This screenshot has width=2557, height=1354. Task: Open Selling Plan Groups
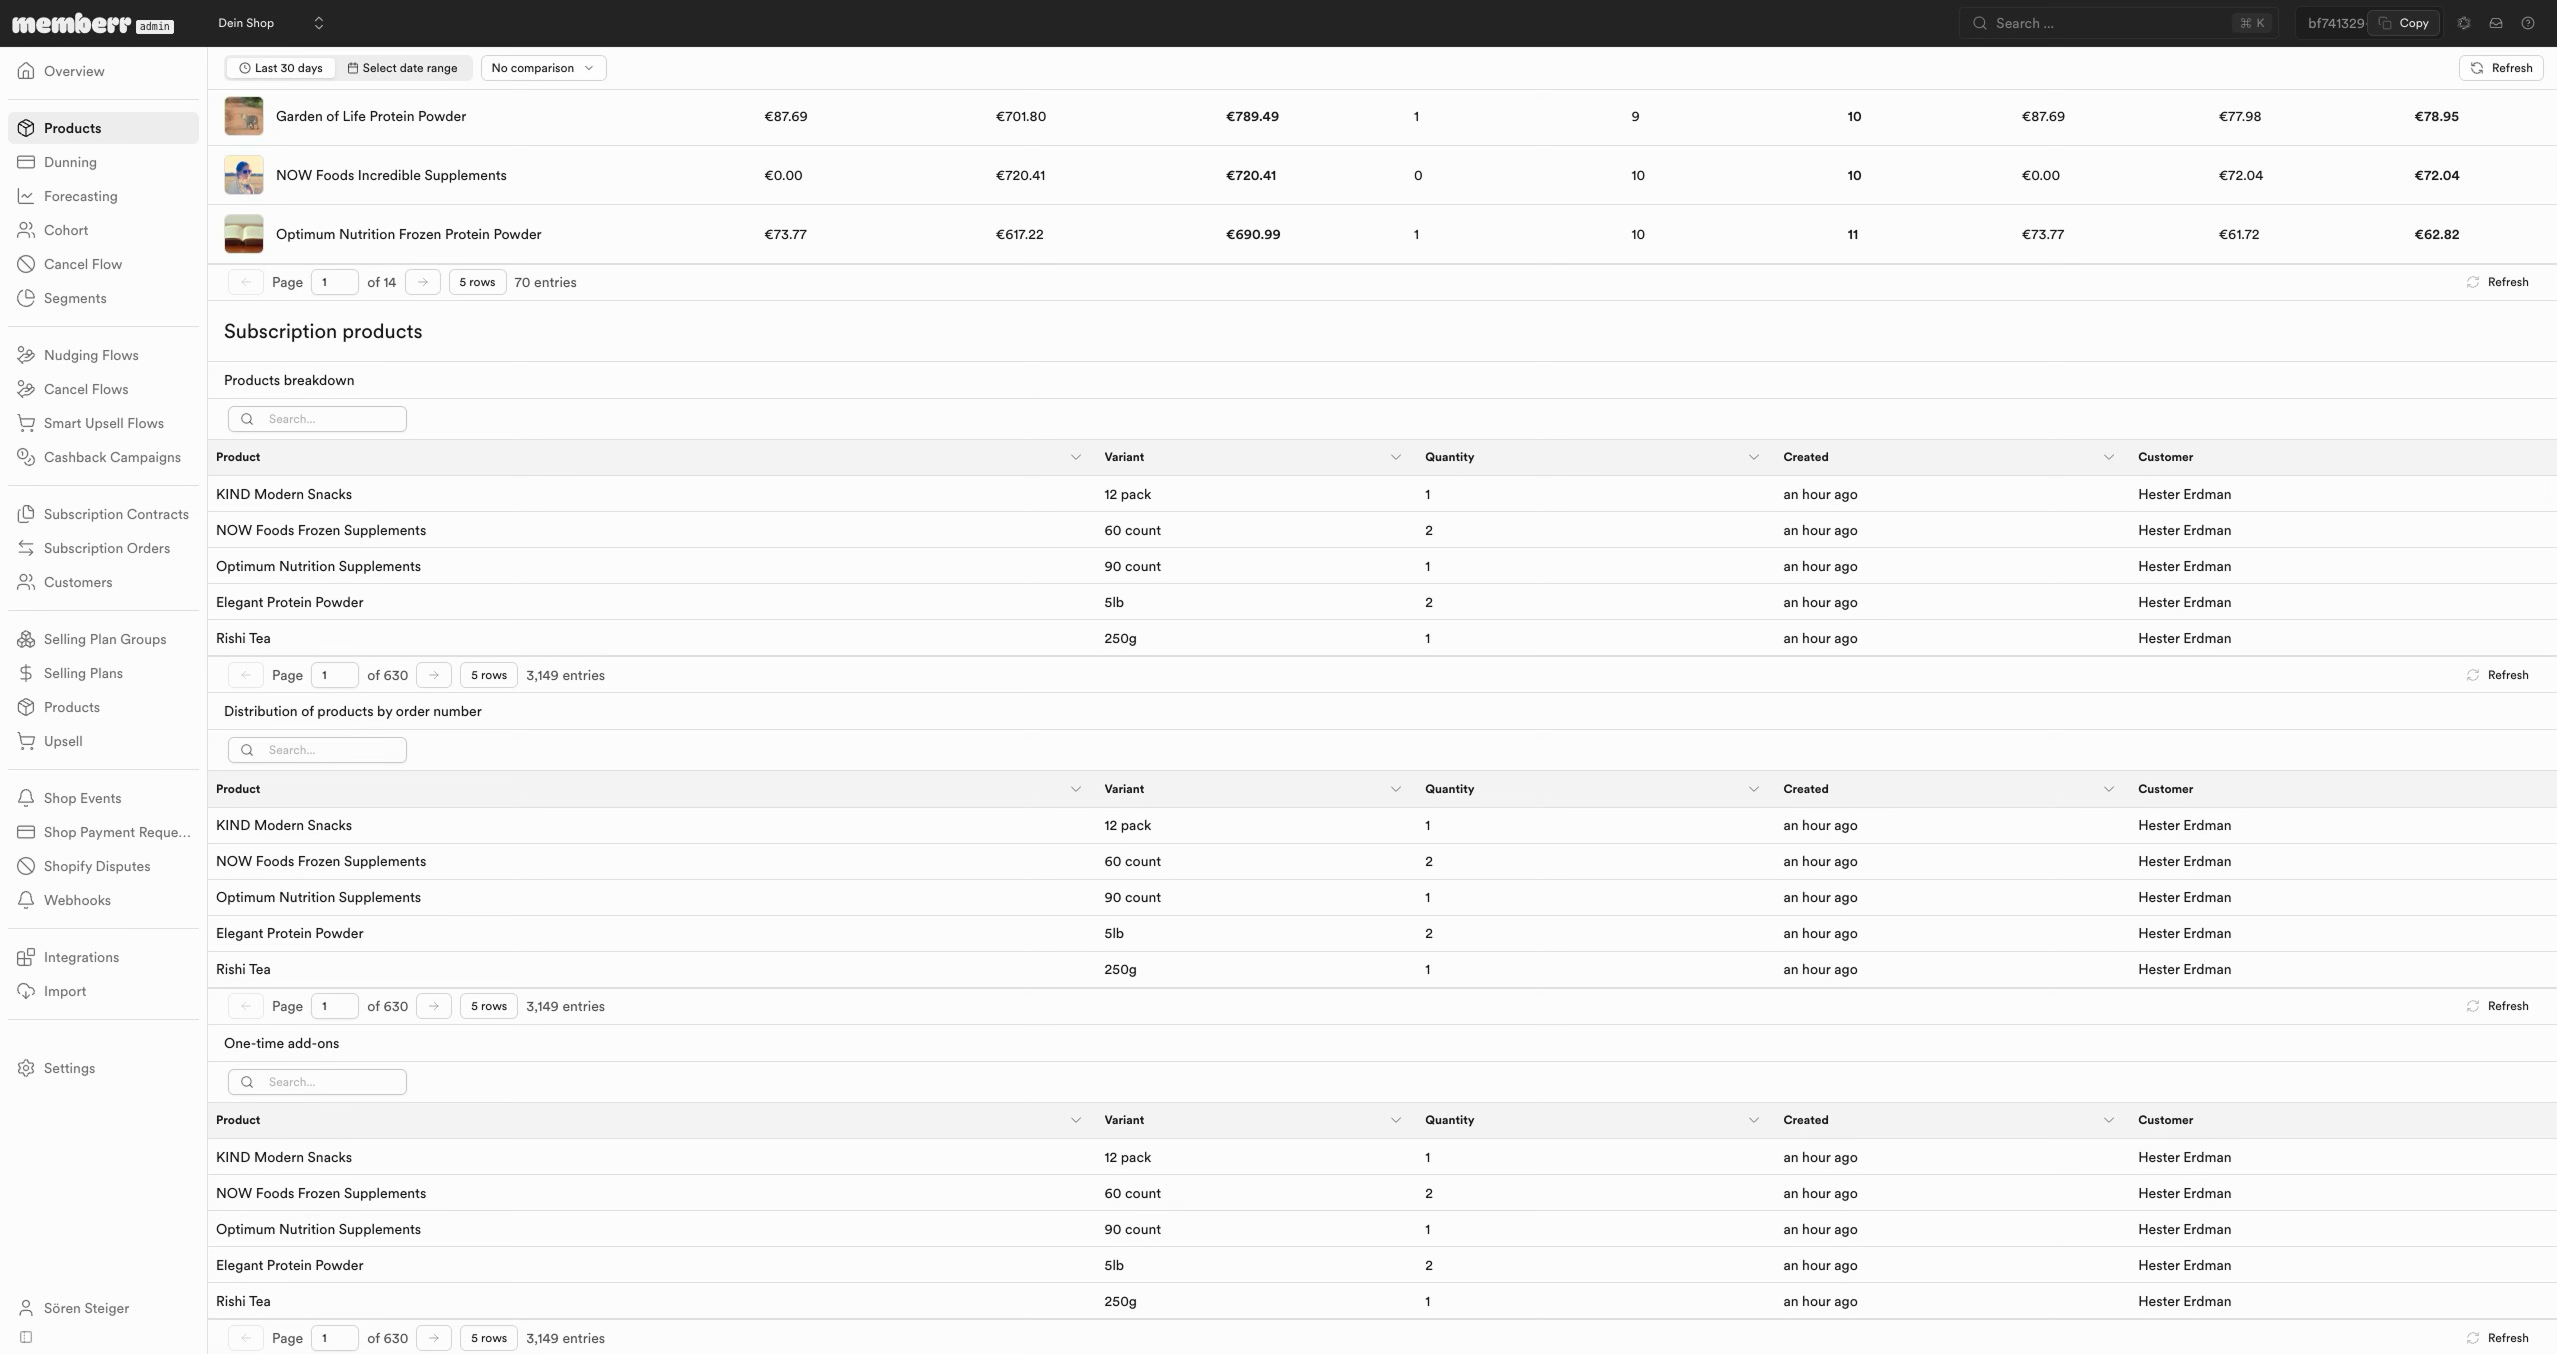click(105, 639)
